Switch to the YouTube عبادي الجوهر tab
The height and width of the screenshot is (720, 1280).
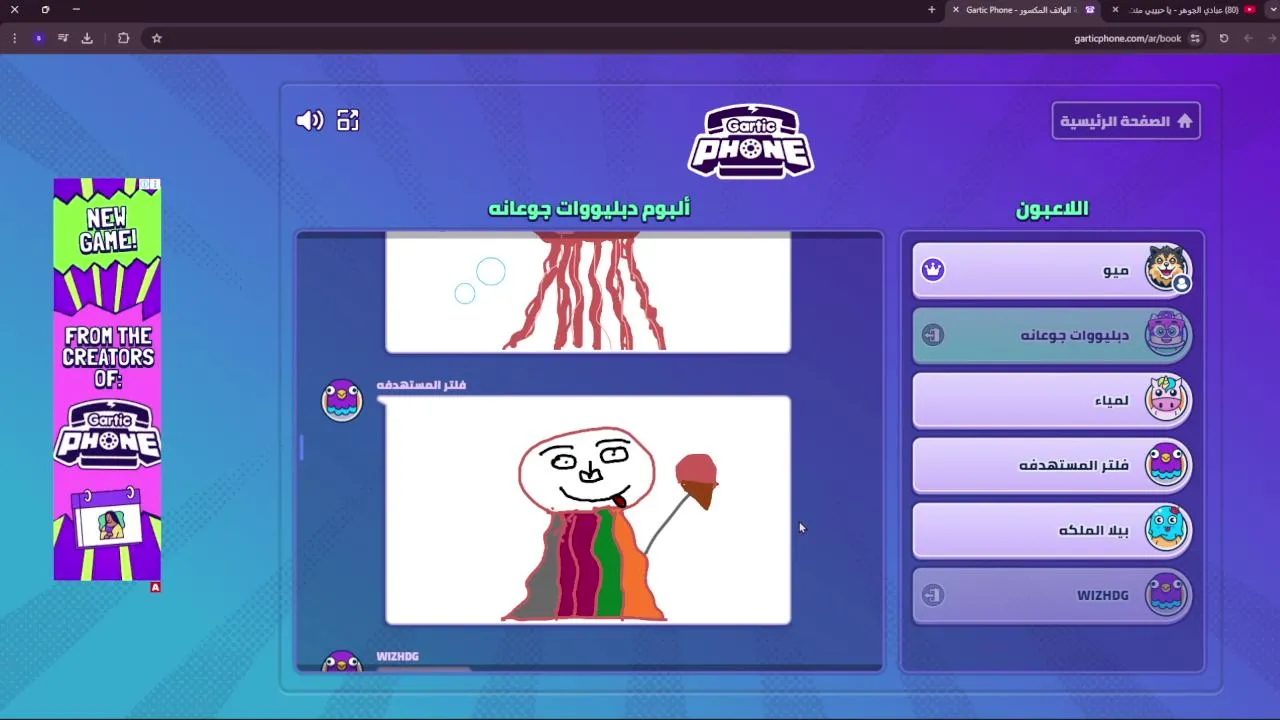[1185, 10]
